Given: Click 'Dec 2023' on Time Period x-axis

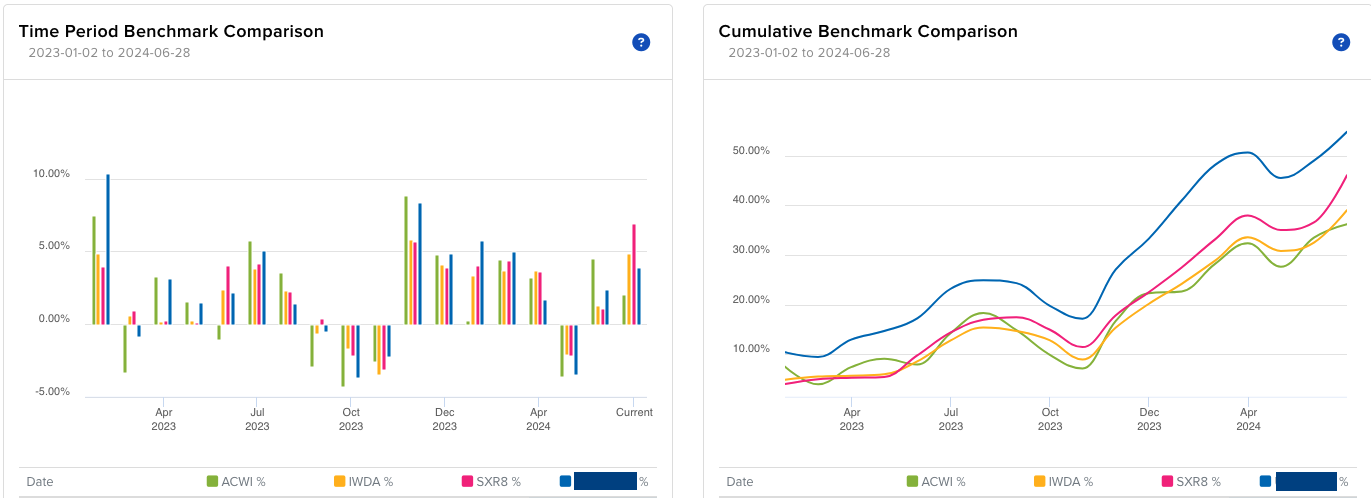Looking at the screenshot, I should 444,419.
